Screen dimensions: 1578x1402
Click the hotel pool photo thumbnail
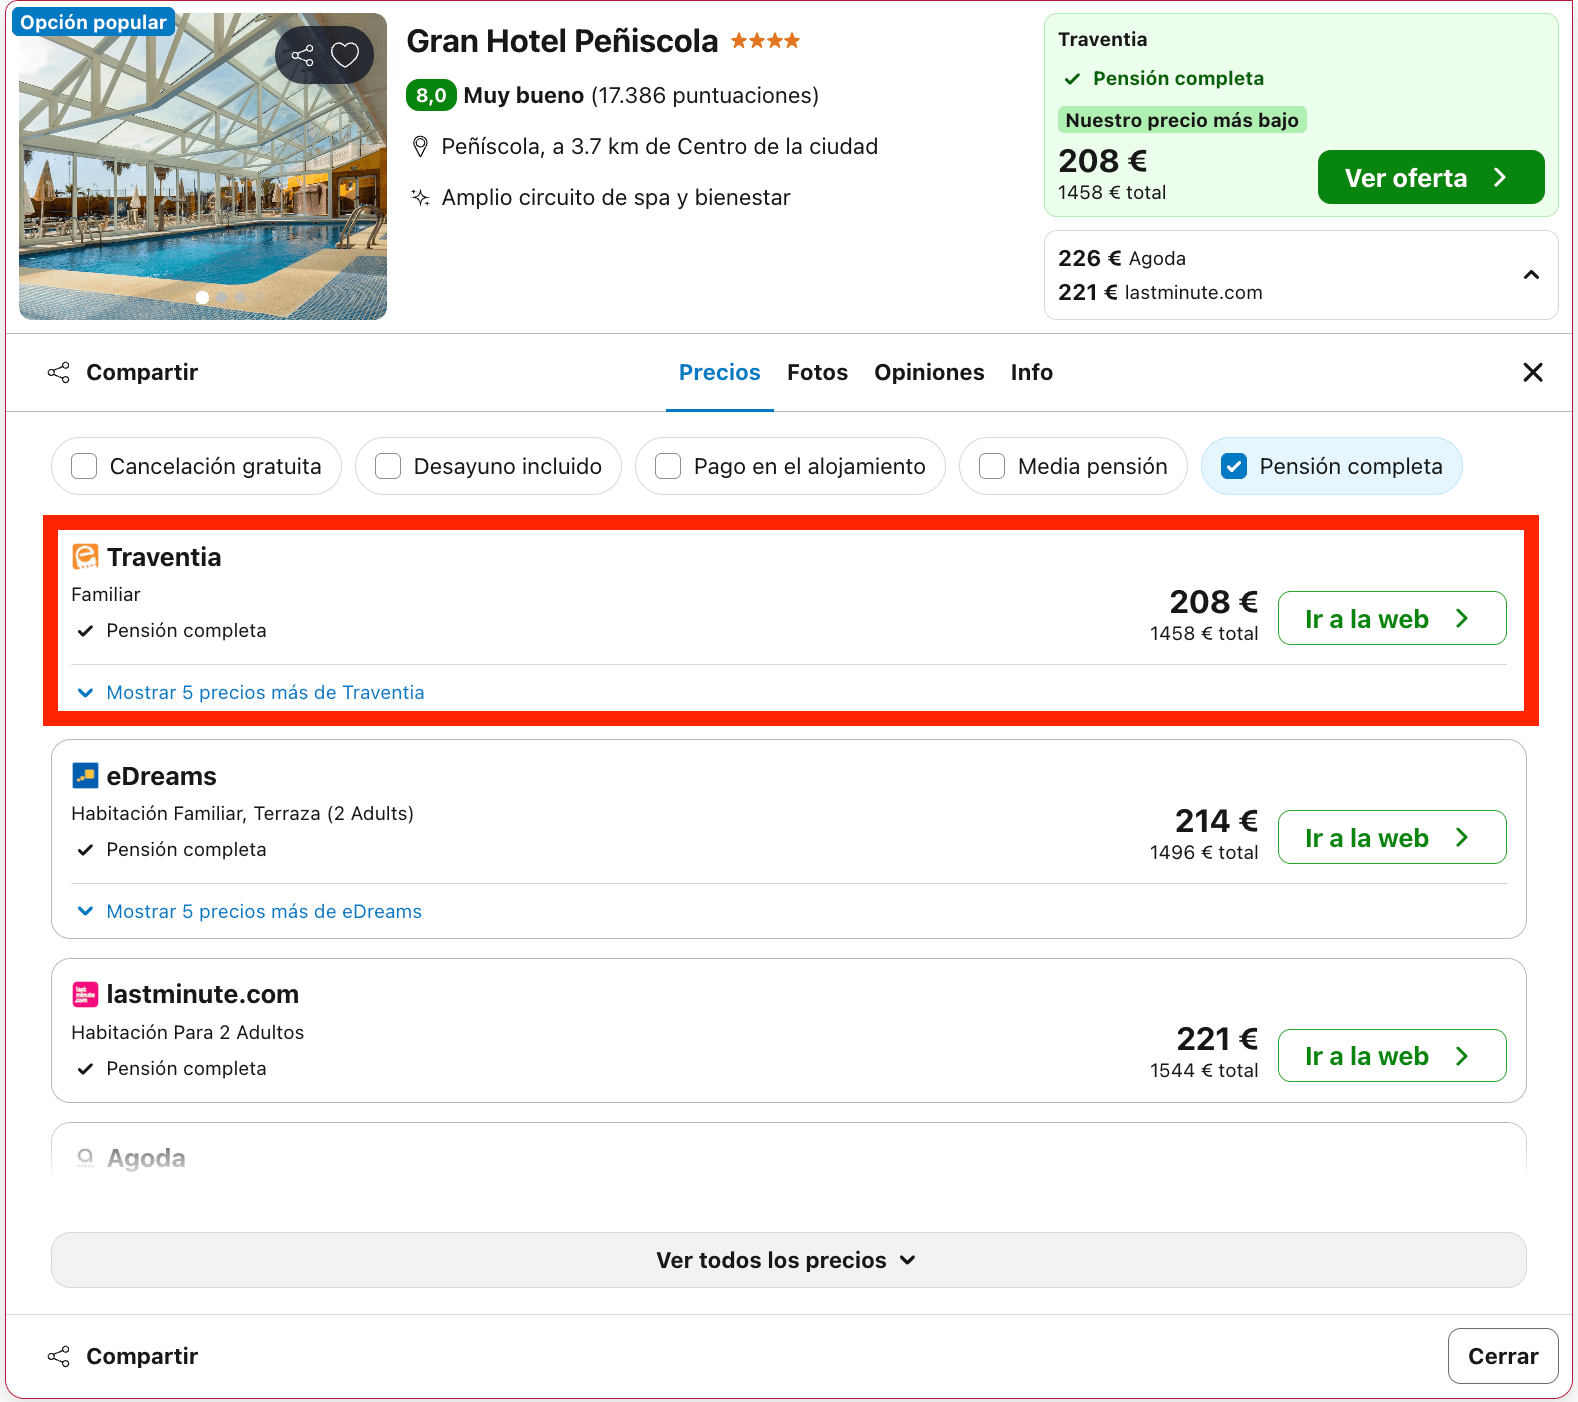click(x=203, y=166)
